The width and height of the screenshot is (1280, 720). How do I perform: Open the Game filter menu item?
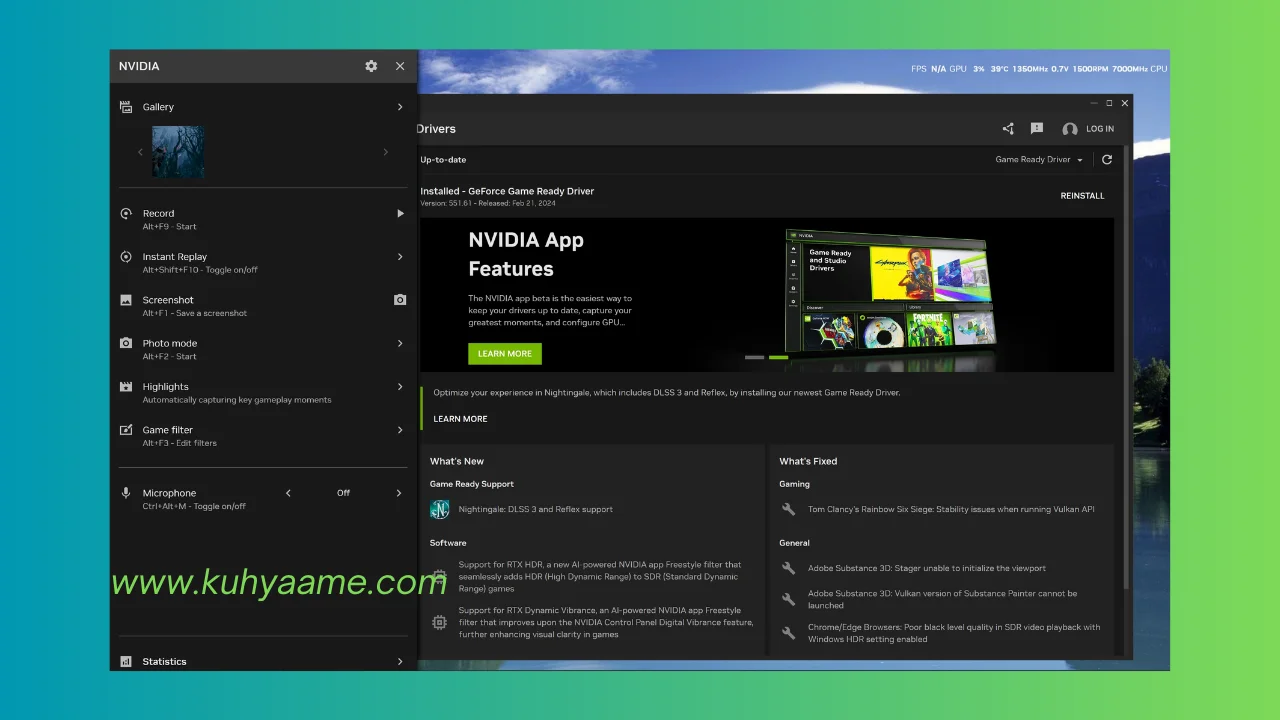coord(264,435)
